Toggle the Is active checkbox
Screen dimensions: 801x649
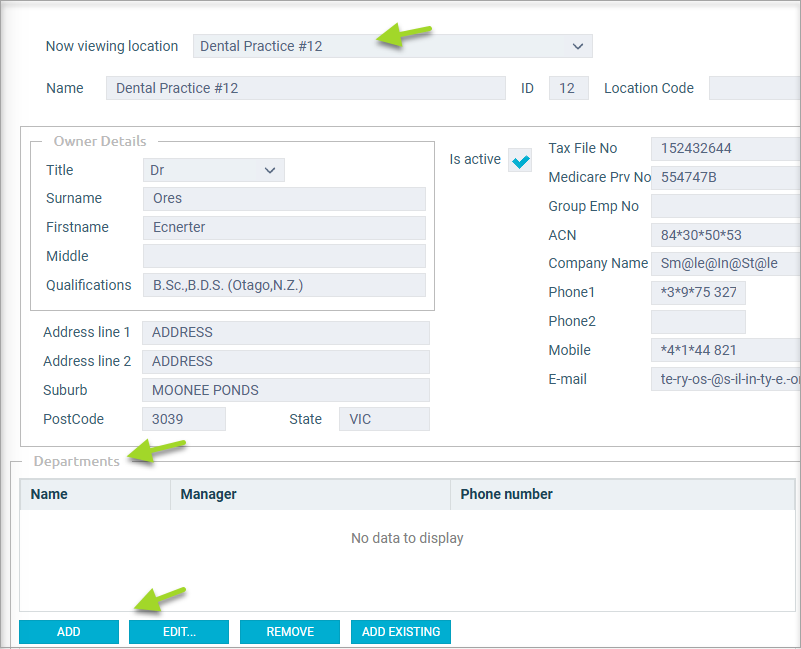coord(520,160)
